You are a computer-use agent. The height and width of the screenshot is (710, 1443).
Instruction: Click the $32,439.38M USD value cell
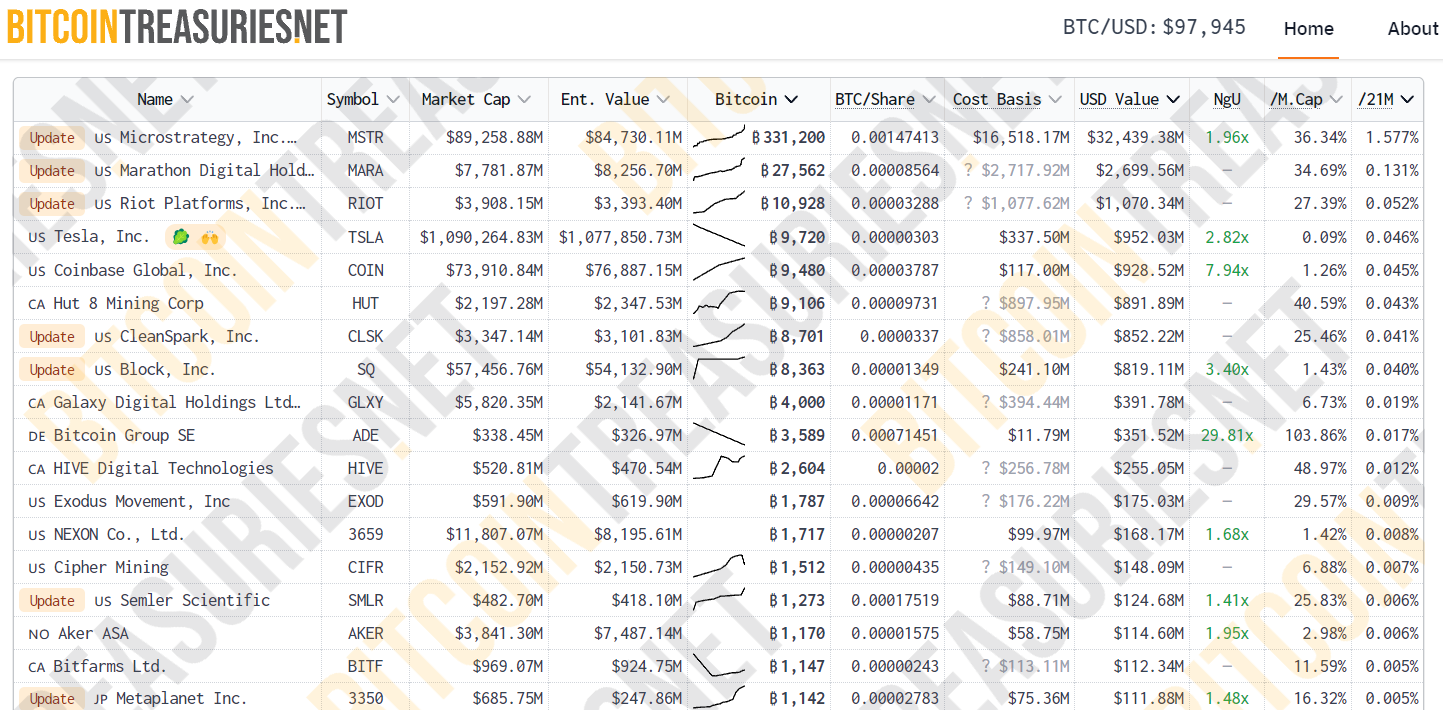[1135, 137]
